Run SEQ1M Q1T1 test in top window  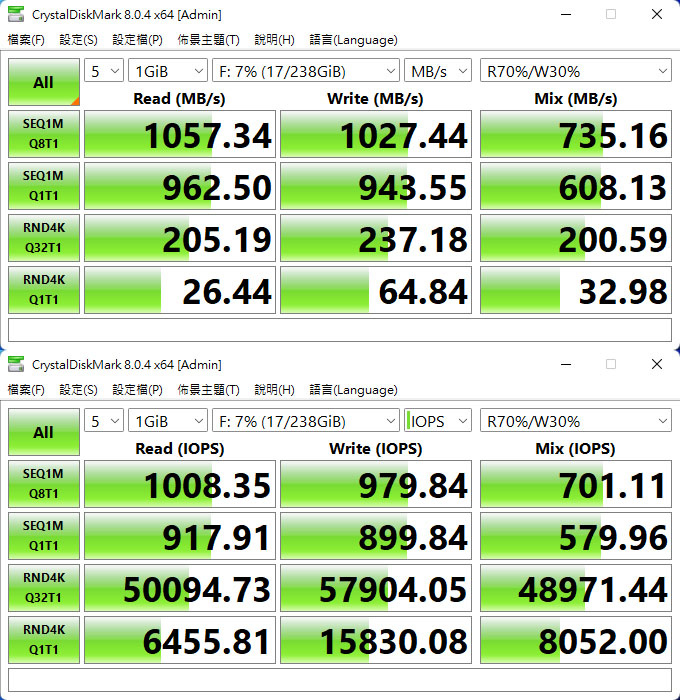pyautogui.click(x=44, y=186)
